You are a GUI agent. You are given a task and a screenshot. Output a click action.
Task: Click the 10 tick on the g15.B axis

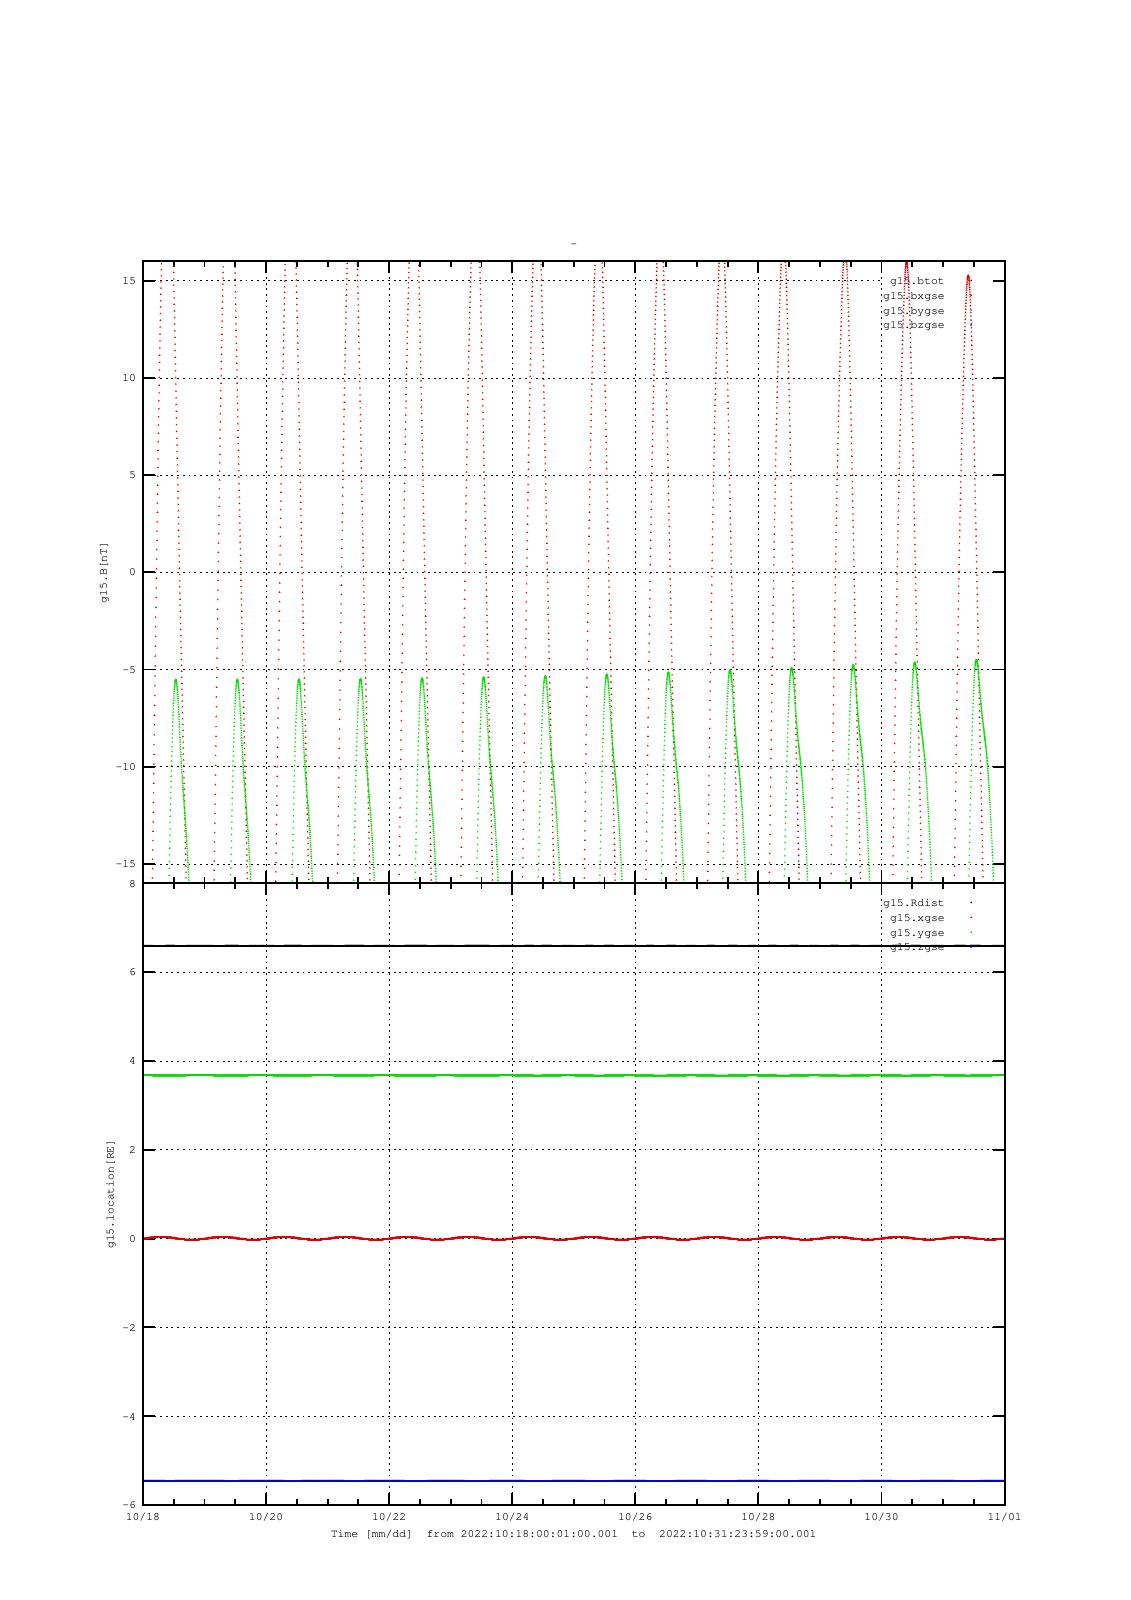pos(129,378)
